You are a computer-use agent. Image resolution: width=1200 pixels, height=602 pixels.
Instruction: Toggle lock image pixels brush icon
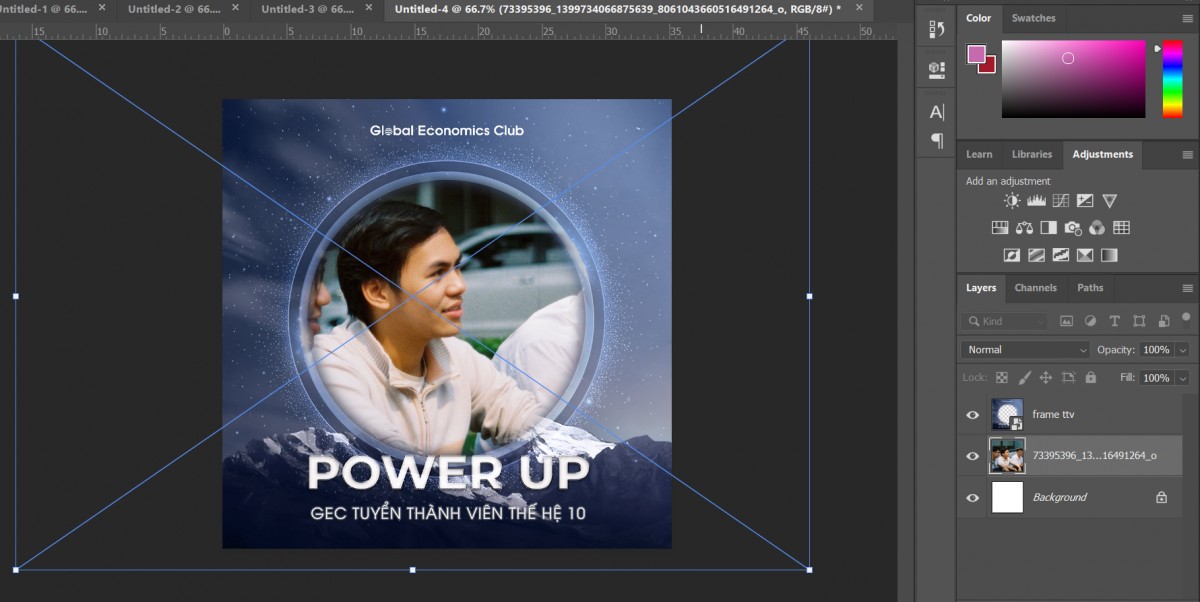point(1024,378)
